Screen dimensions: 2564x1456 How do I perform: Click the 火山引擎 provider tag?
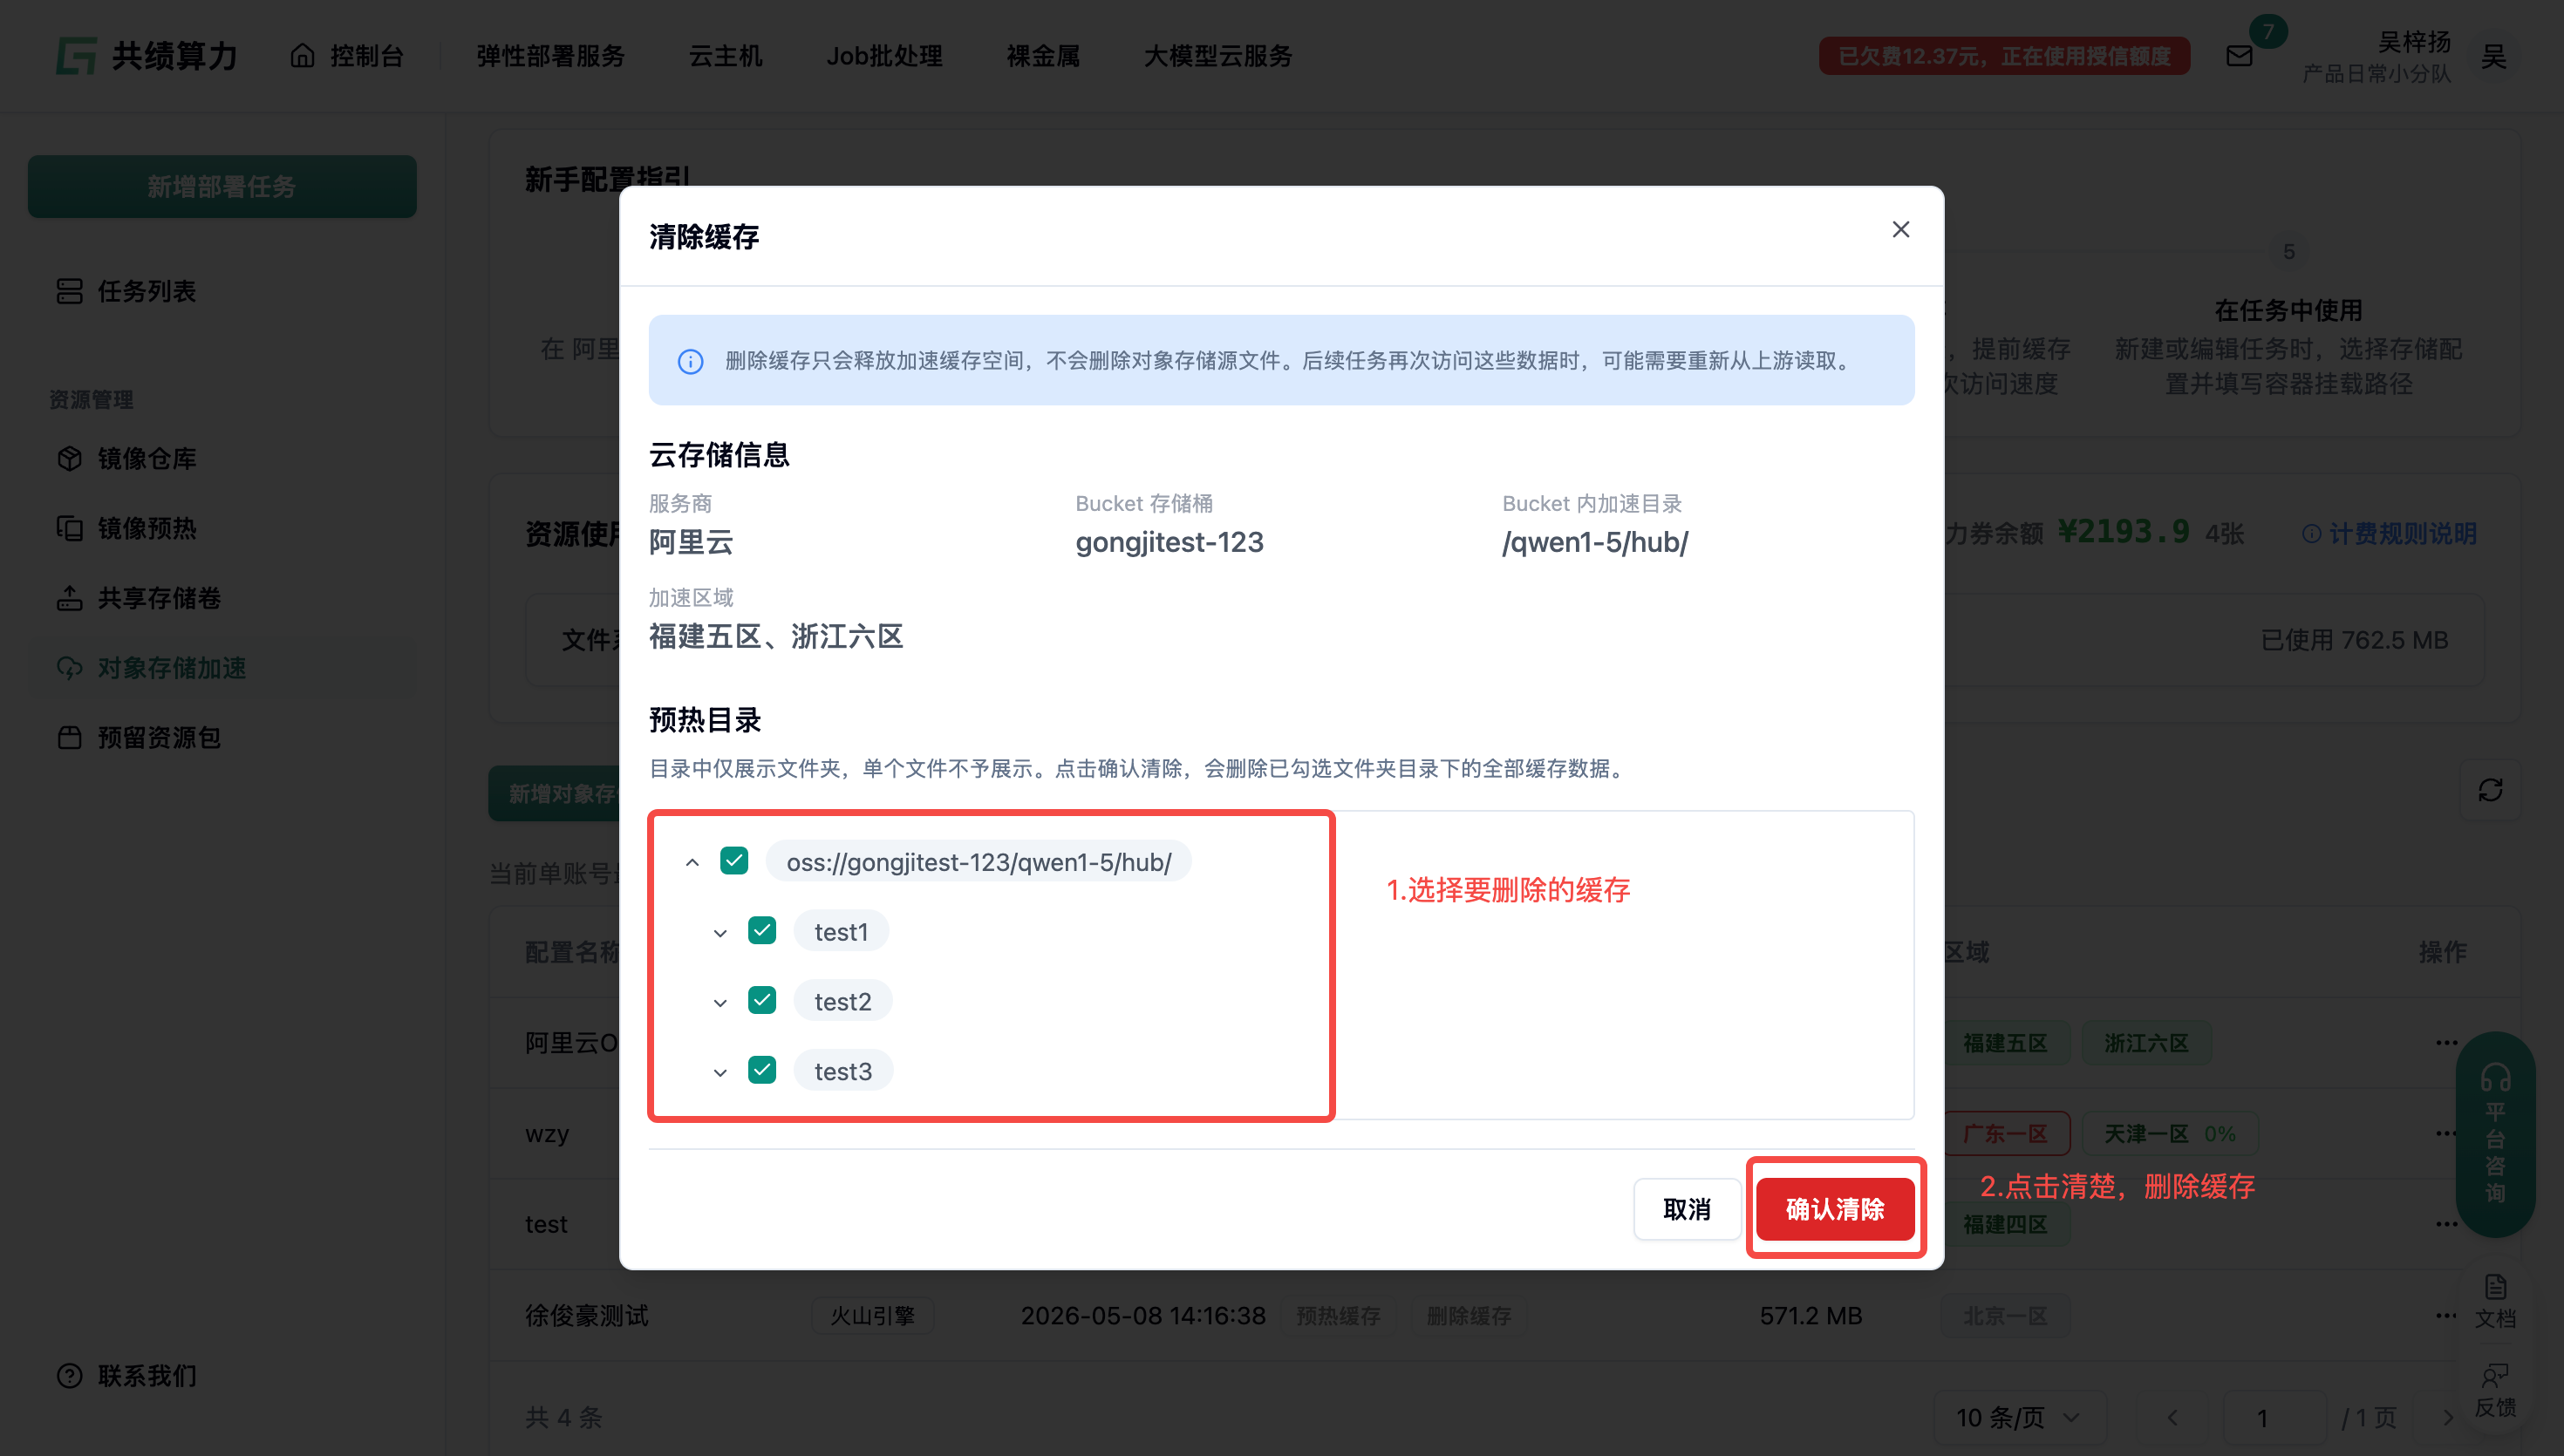click(x=872, y=1316)
